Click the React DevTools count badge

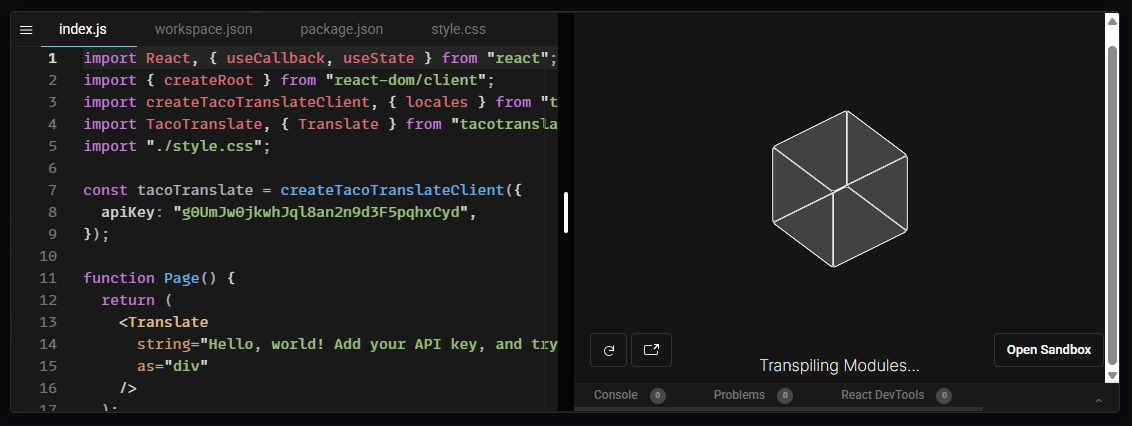[x=944, y=395]
